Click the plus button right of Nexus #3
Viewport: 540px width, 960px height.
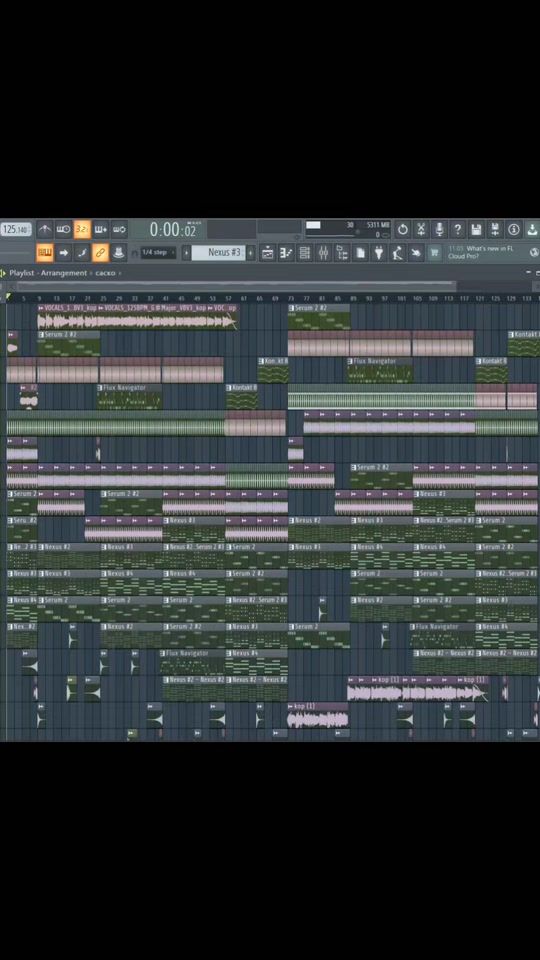(250, 252)
